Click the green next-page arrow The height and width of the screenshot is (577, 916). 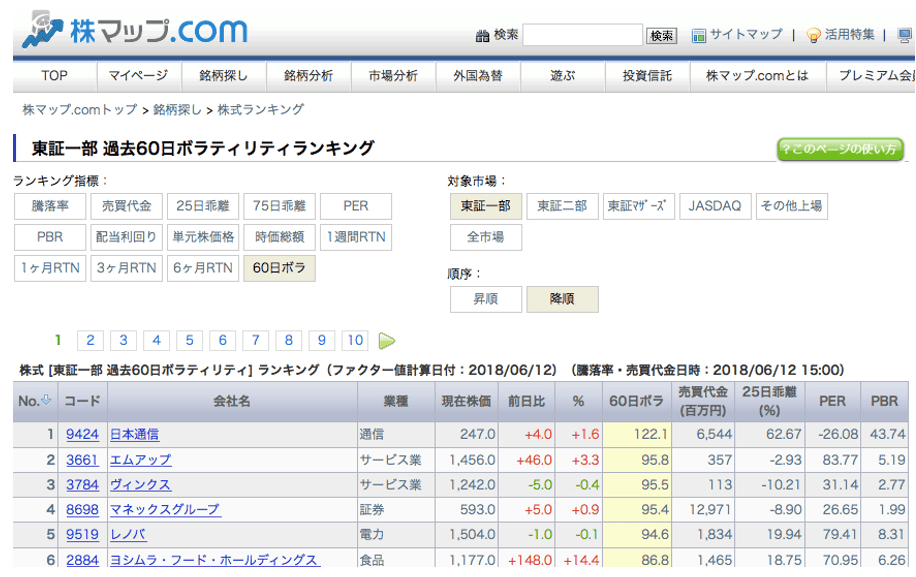[387, 341]
